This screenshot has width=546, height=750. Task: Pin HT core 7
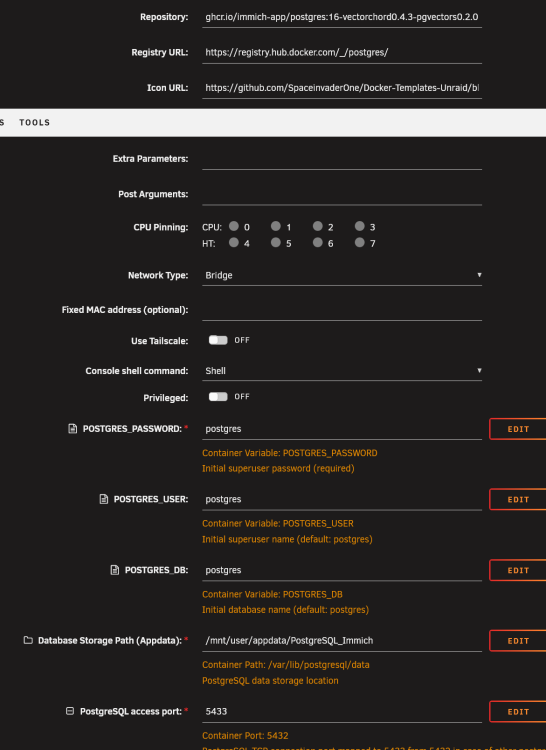[360, 243]
